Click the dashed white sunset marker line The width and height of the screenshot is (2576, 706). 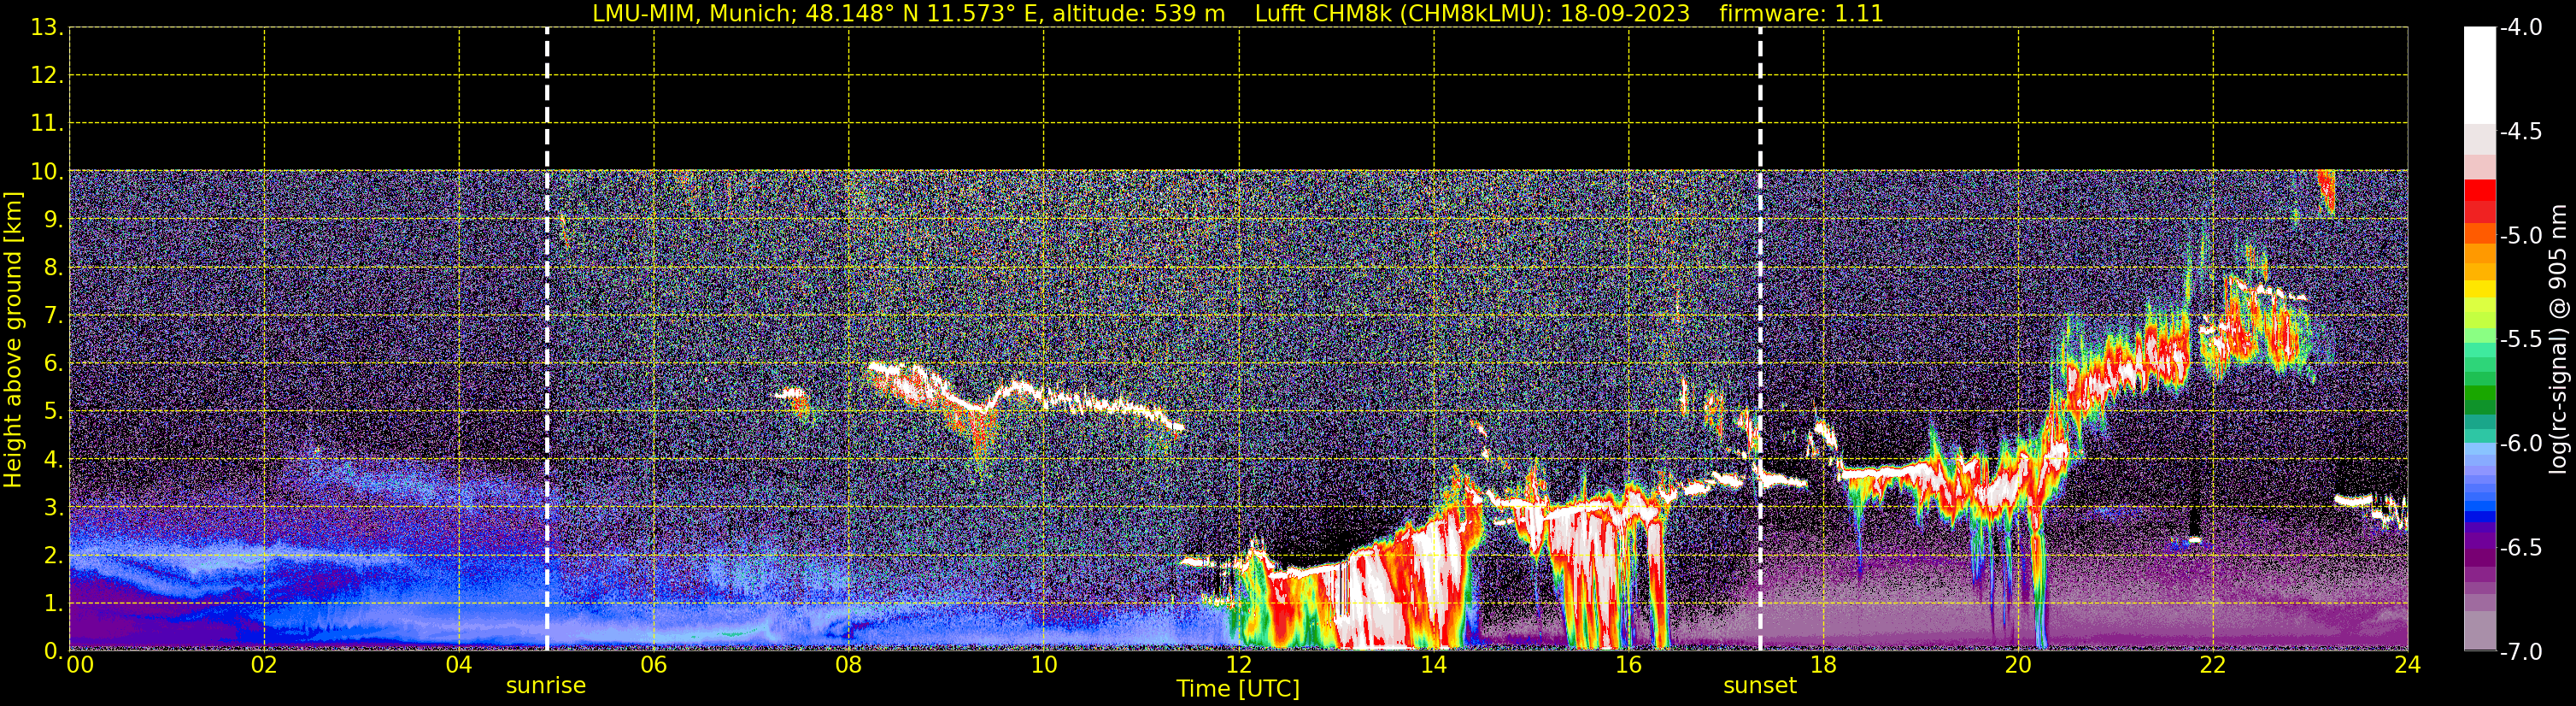(x=1760, y=339)
